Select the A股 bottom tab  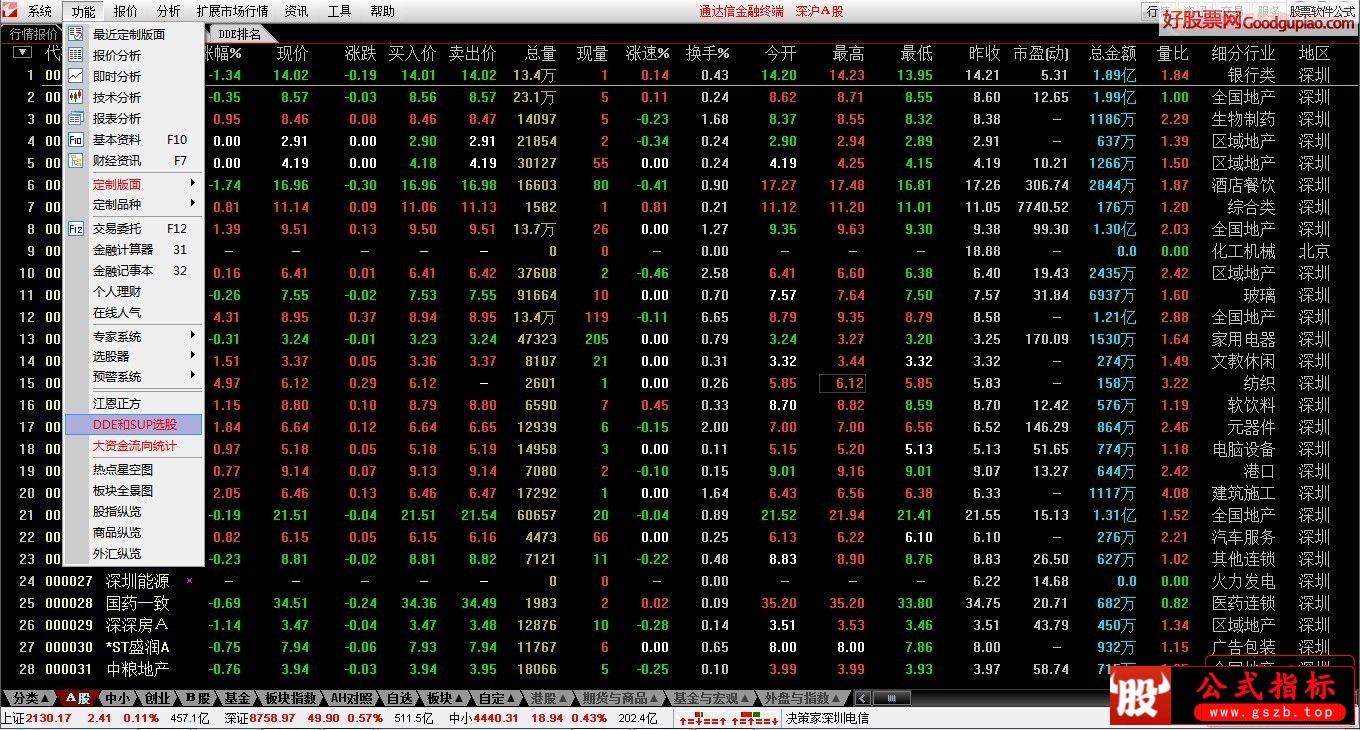77,698
